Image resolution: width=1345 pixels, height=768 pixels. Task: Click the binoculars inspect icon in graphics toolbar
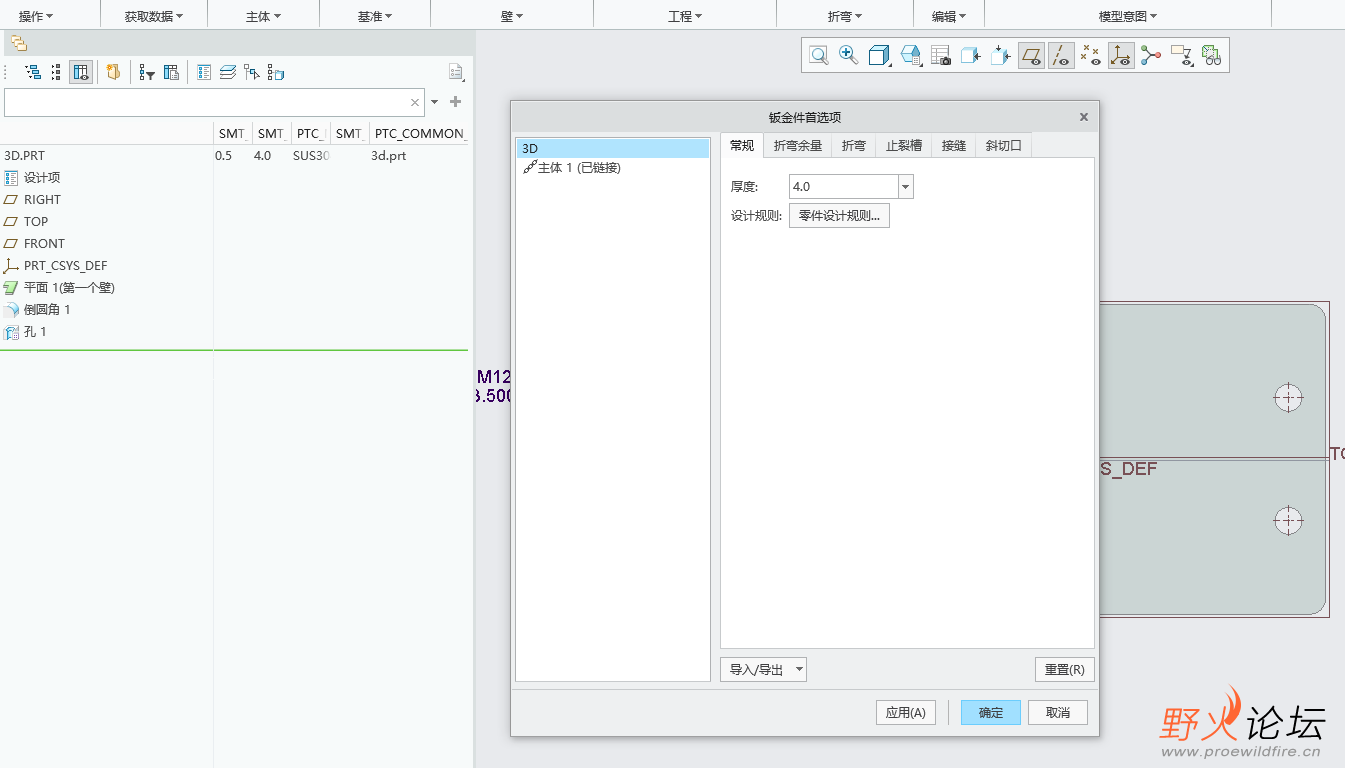[1212, 56]
